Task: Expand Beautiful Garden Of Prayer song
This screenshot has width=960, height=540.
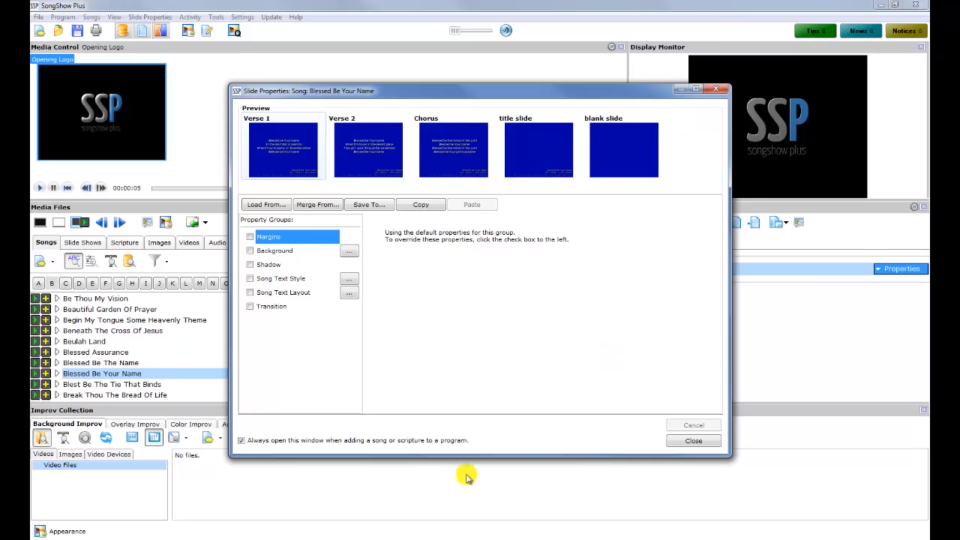Action: pyautogui.click(x=57, y=309)
